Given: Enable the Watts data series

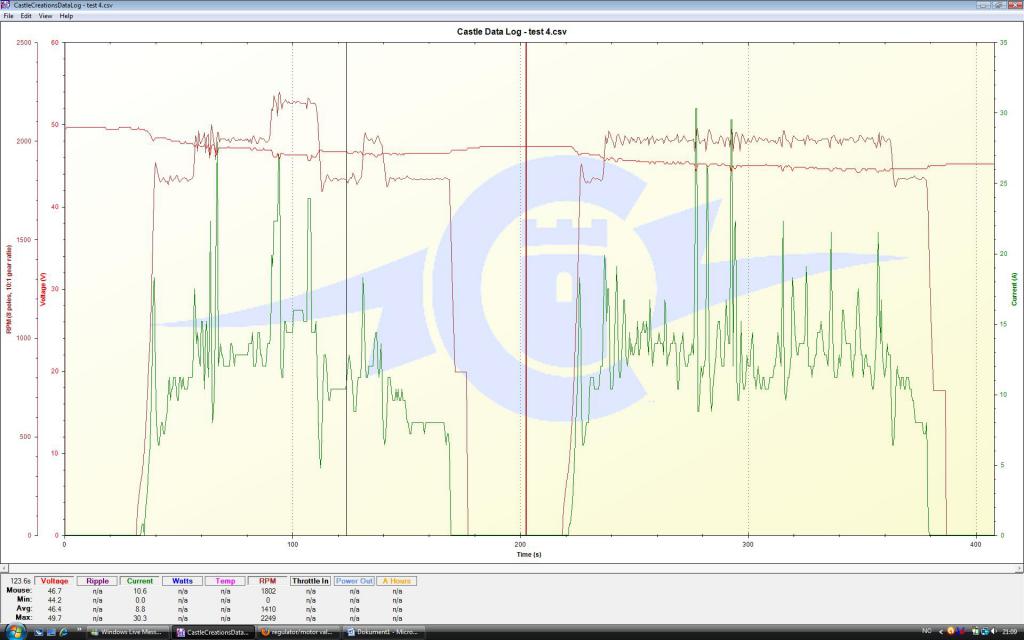Looking at the screenshot, I should 182,581.
